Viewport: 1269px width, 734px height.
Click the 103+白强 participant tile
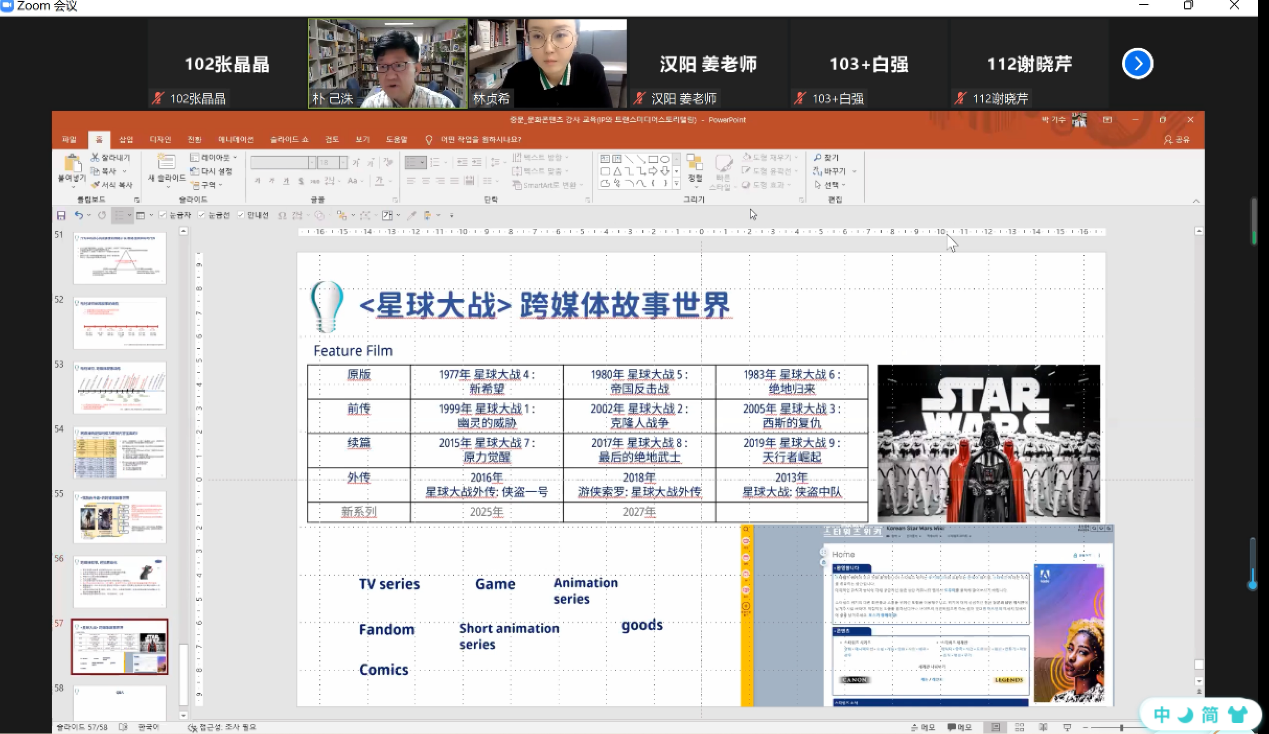(x=868, y=64)
